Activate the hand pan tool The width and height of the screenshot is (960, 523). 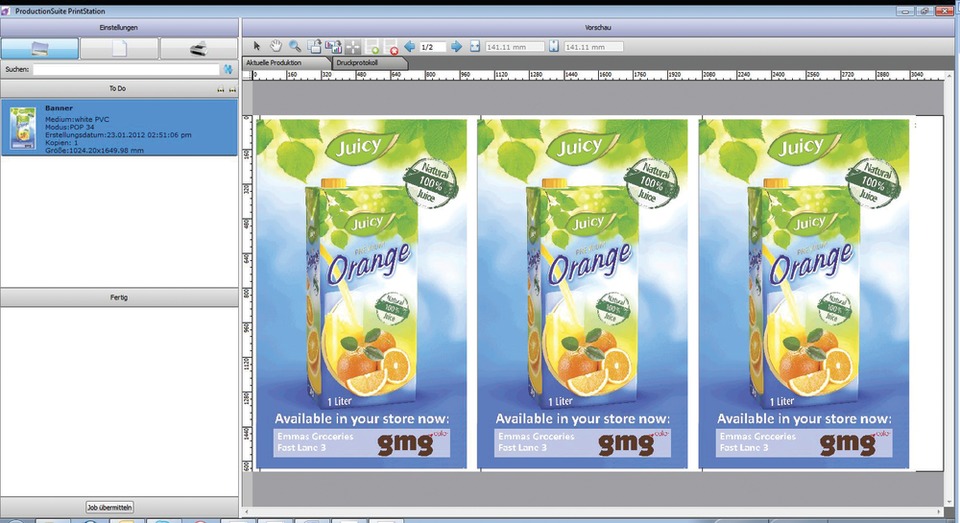276,46
